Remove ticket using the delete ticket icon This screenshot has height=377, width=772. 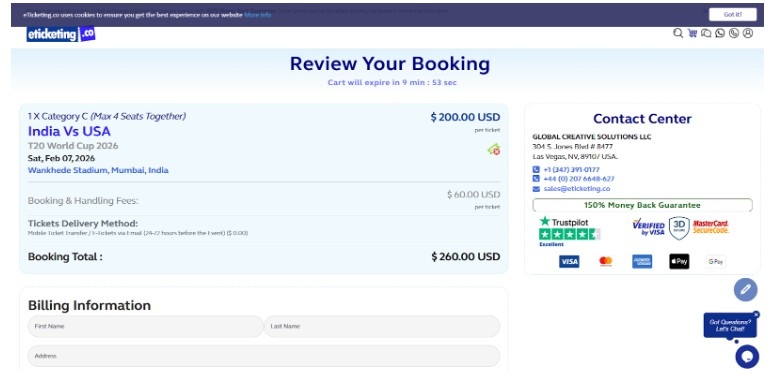[494, 149]
